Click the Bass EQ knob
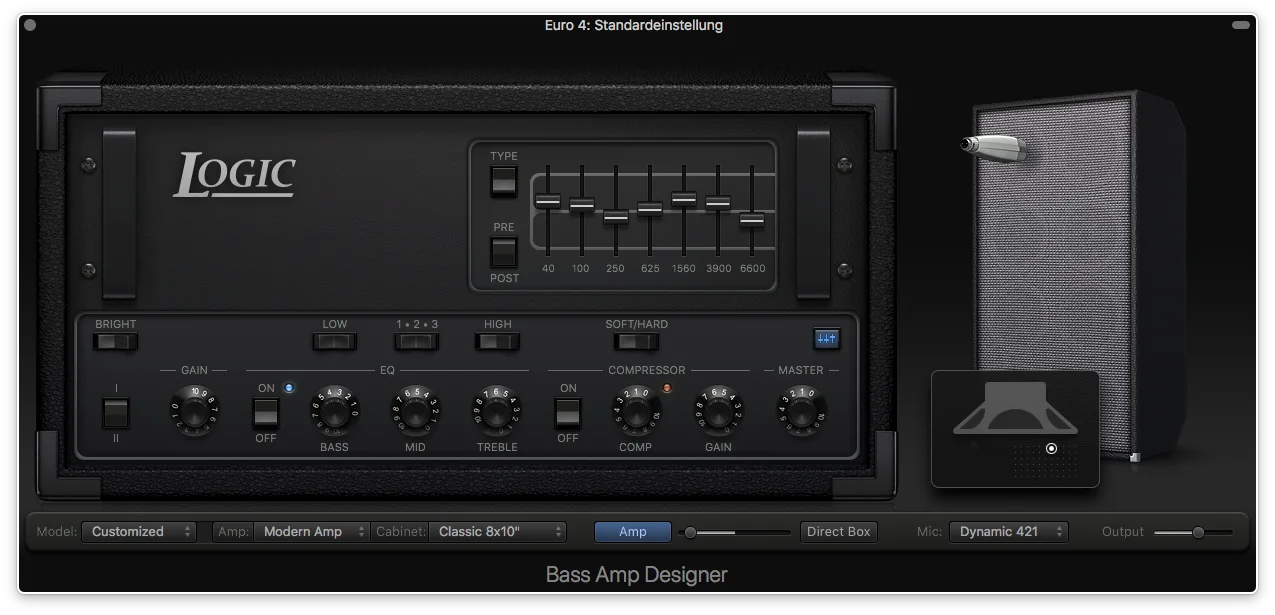This screenshot has height=615, width=1275. [334, 410]
